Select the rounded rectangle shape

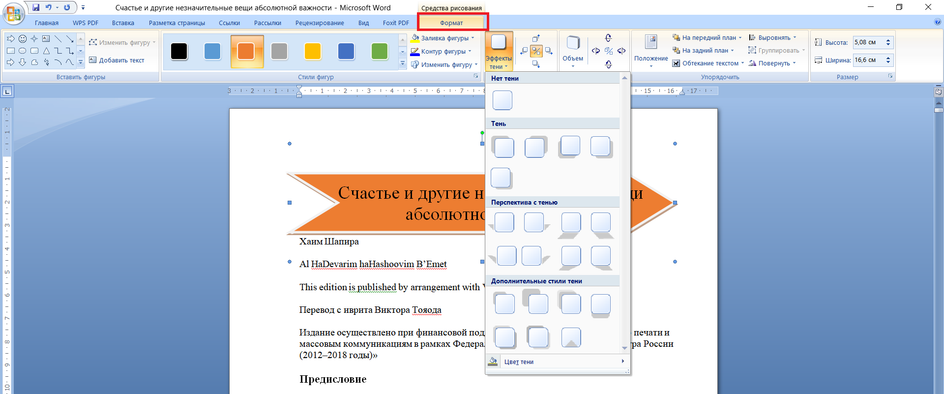tap(34, 50)
